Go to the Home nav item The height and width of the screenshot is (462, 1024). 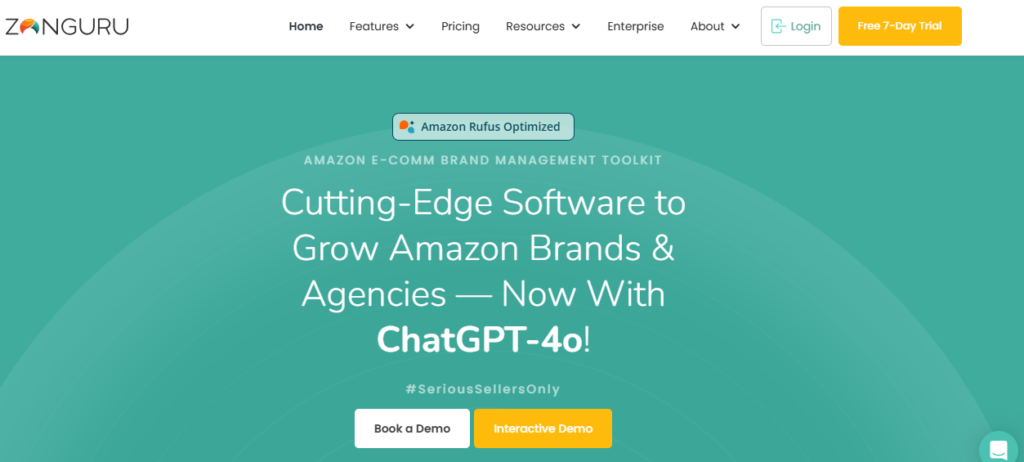coord(306,26)
